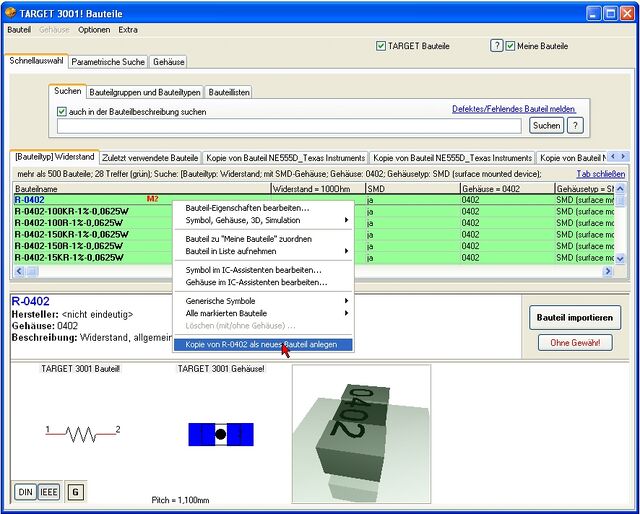The image size is (640, 514).
Task: Toggle 'auch in der Bauteilbeschreibung suchen' checkbox
Action: [62, 111]
